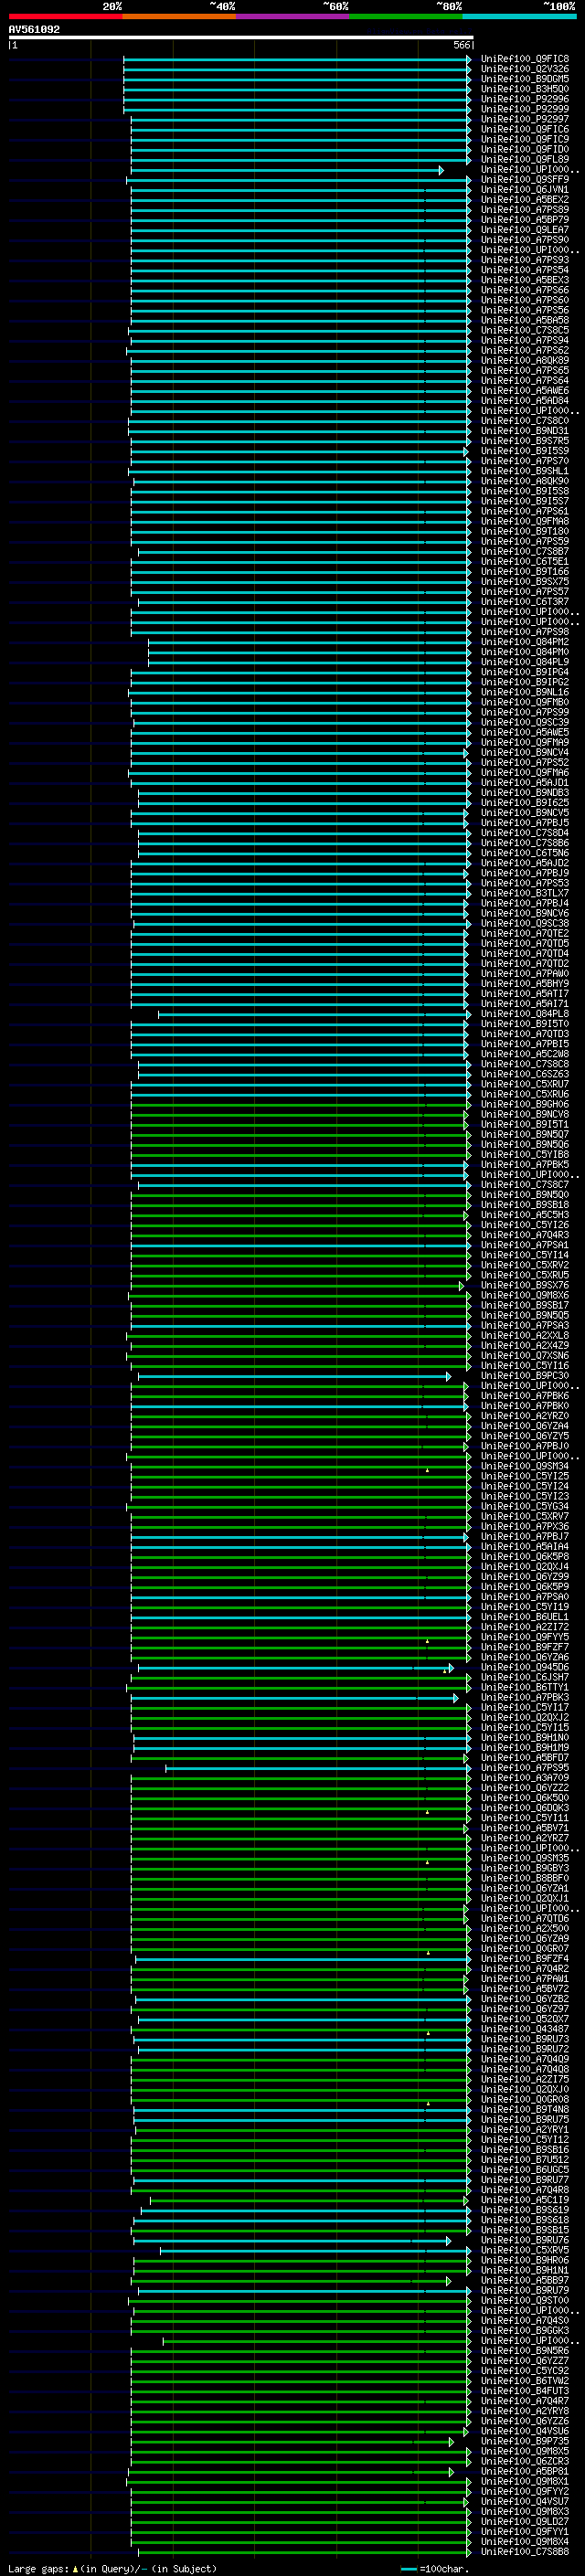Open hit UniRef100_B3H5Q0
The height and width of the screenshot is (2576, 585).
click(524, 89)
